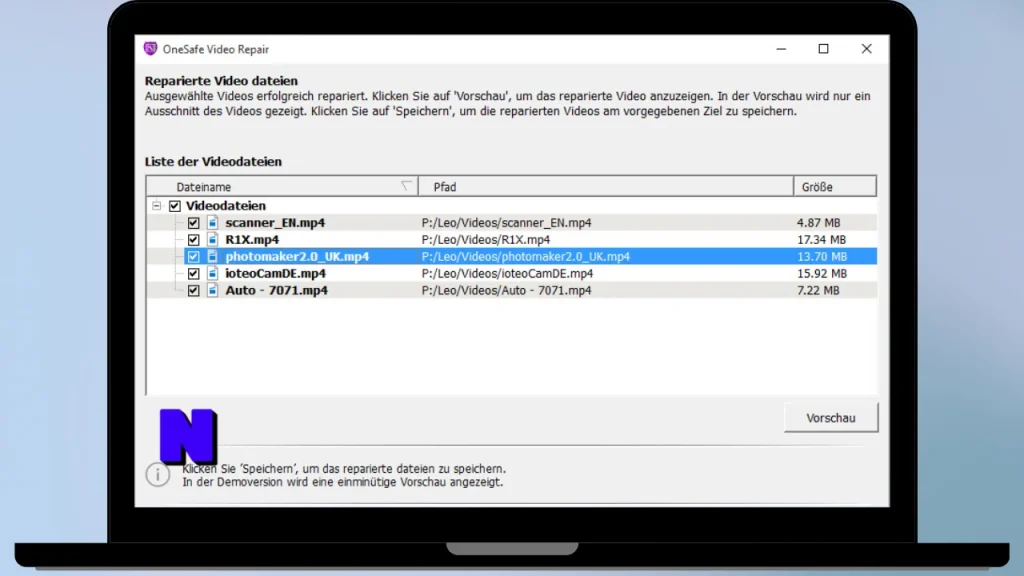Select photomaker2.0_UK.mp4 file name
This screenshot has width=1024, height=576.
click(297, 257)
